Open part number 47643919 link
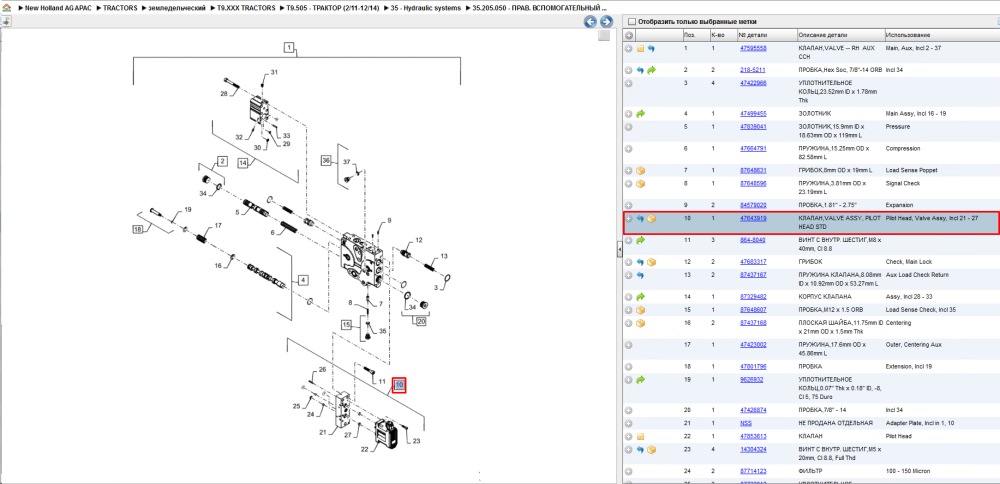This screenshot has height=484, width=1000. [753, 219]
